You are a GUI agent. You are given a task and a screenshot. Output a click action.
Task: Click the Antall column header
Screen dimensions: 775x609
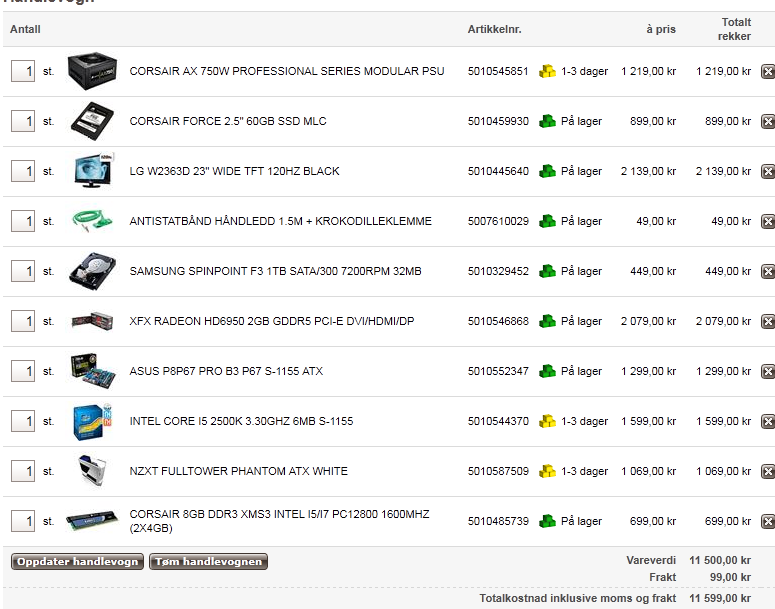(x=25, y=29)
